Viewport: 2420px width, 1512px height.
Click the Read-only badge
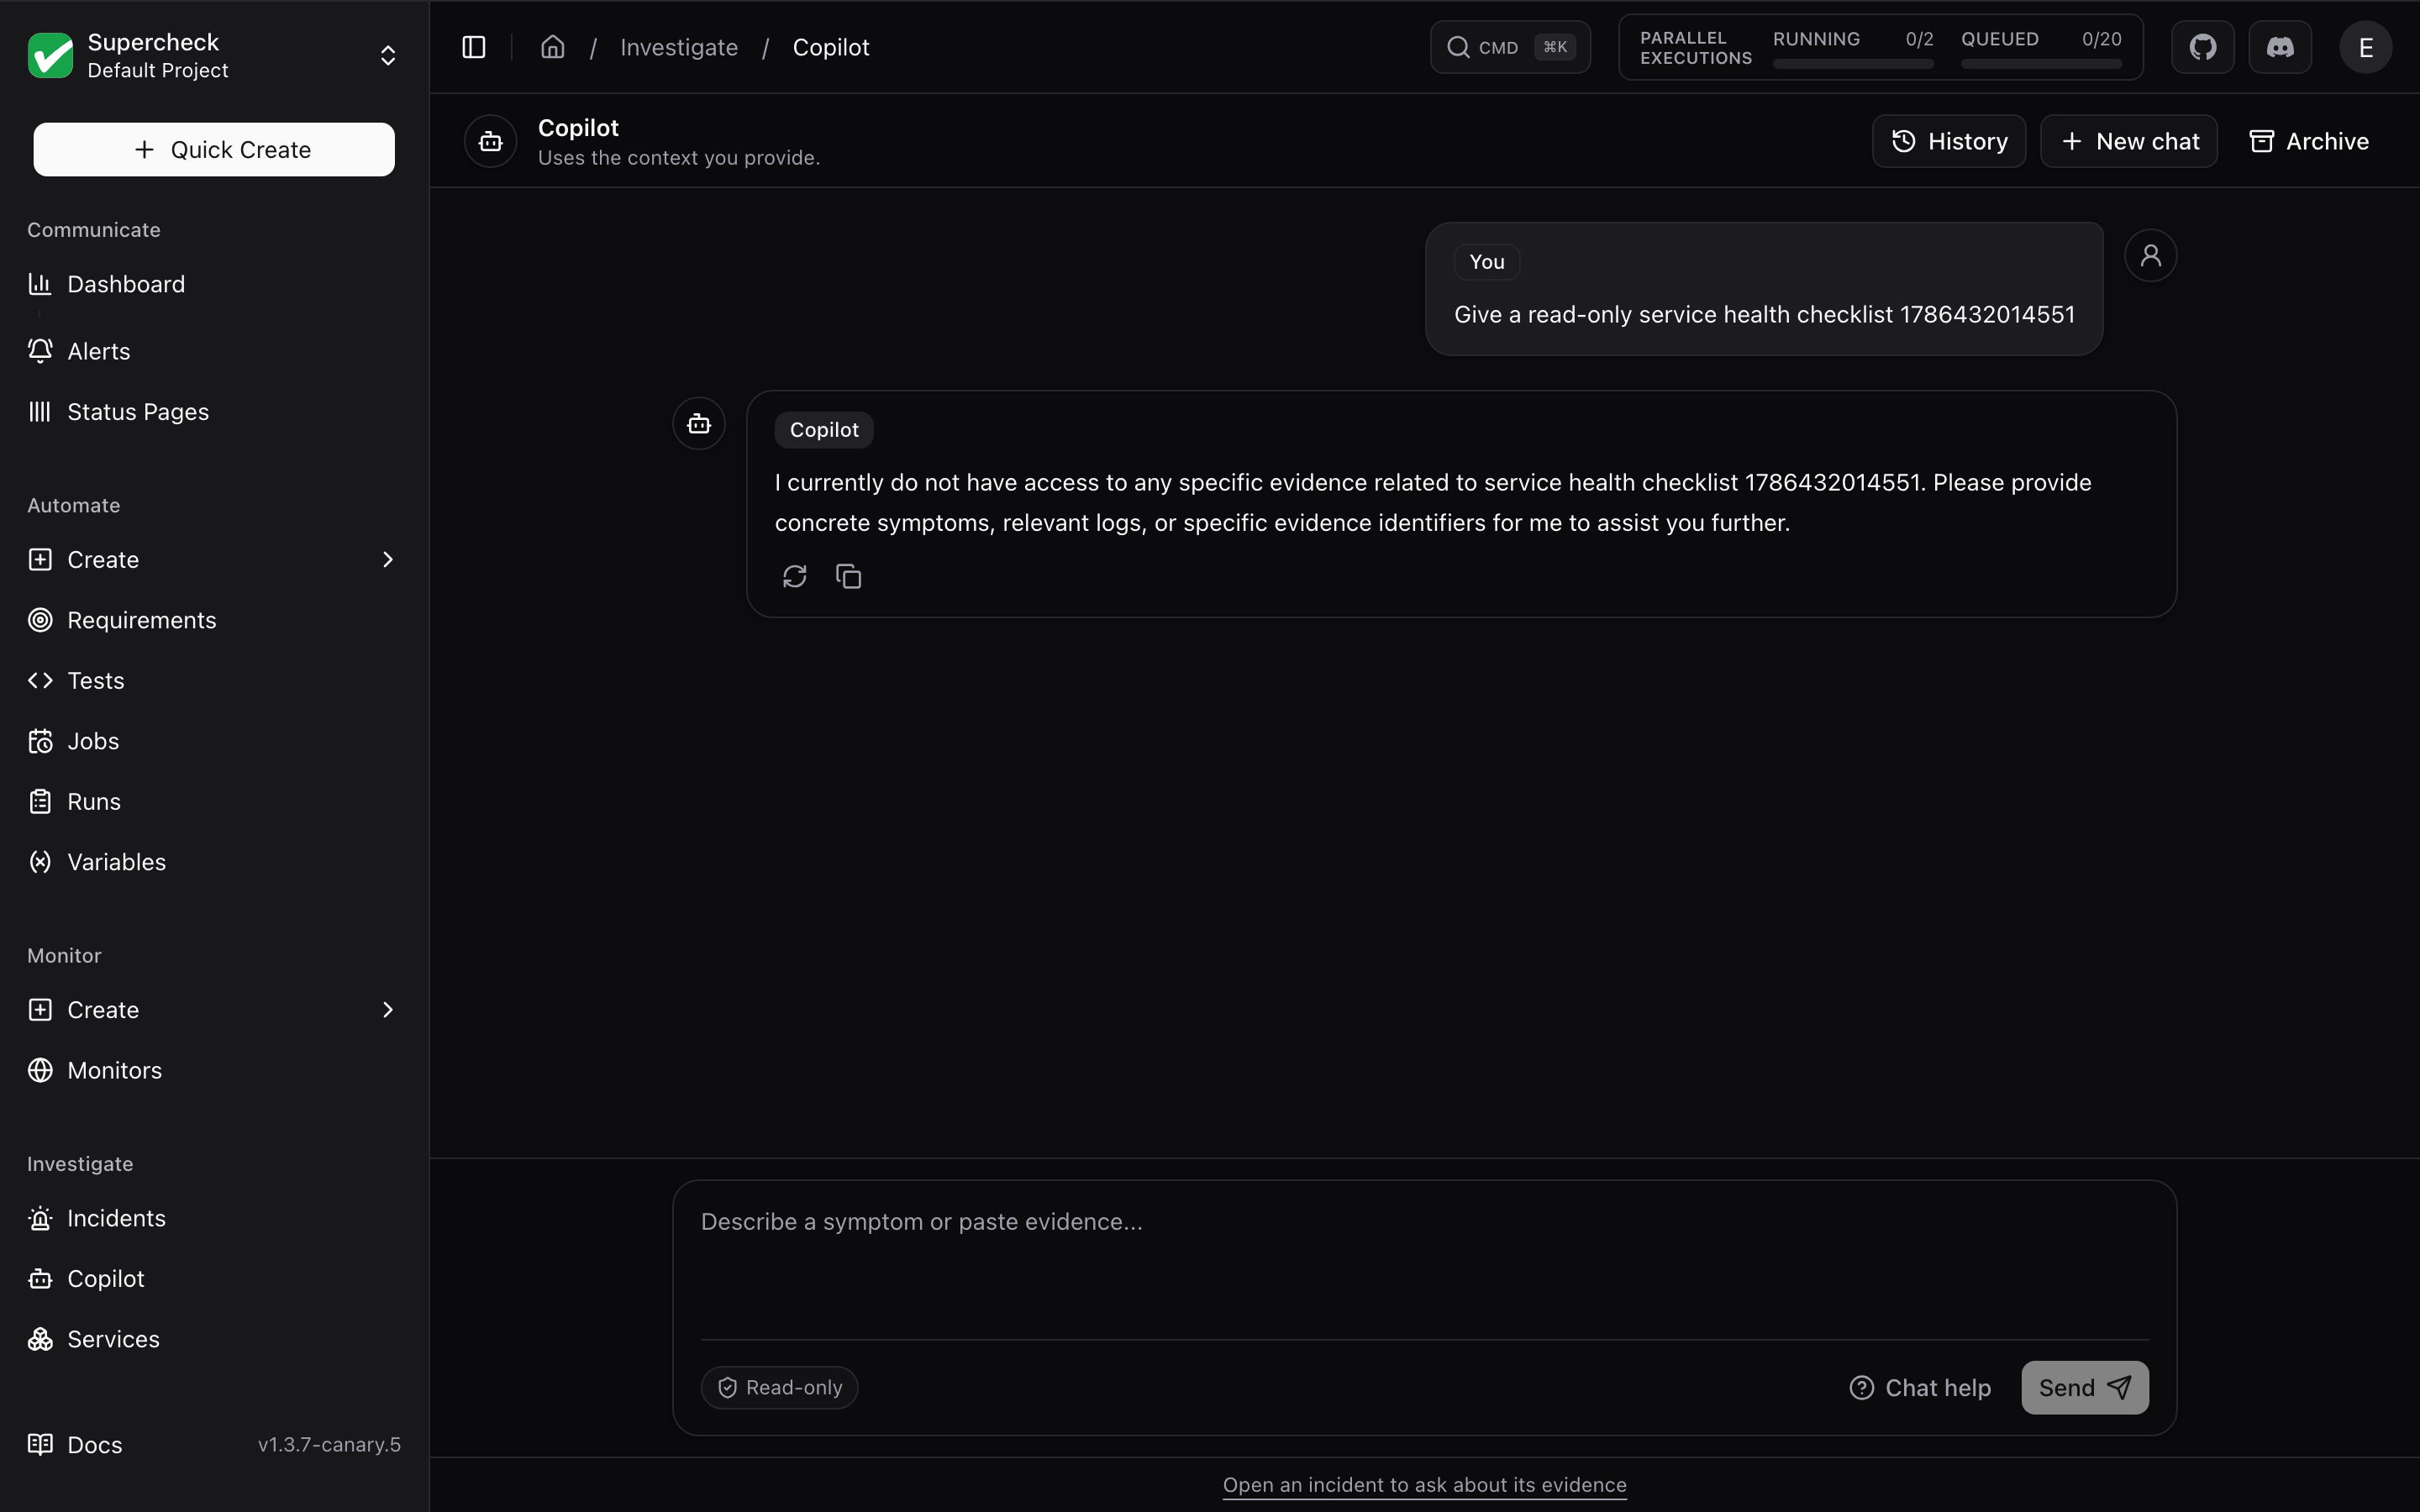click(780, 1388)
